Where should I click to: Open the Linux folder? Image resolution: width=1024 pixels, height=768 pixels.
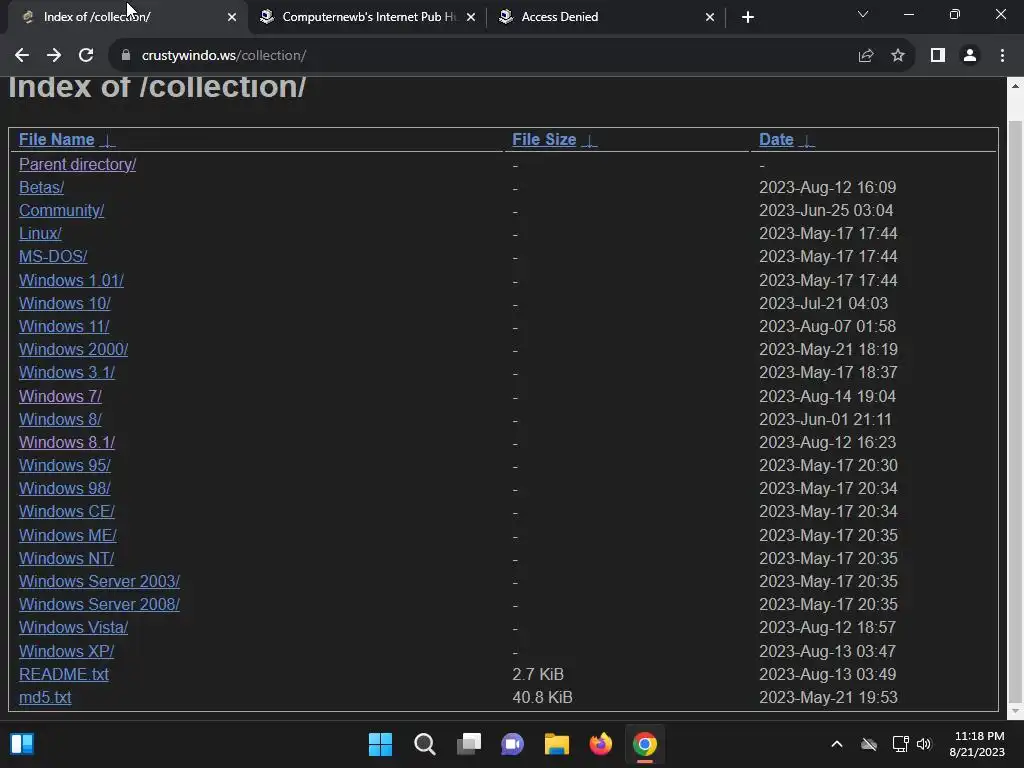pos(40,233)
